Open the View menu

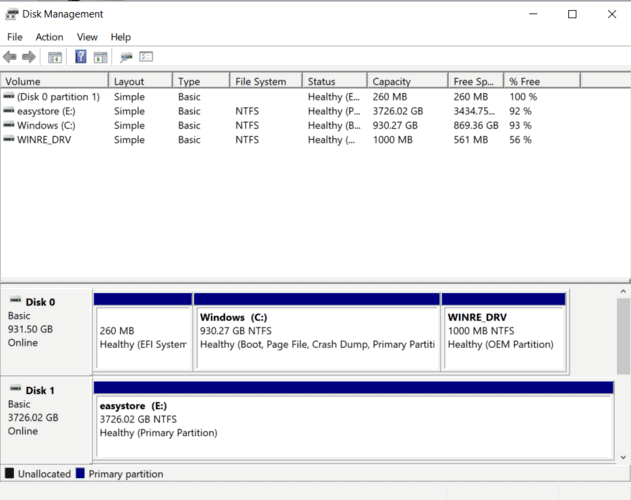coord(87,37)
